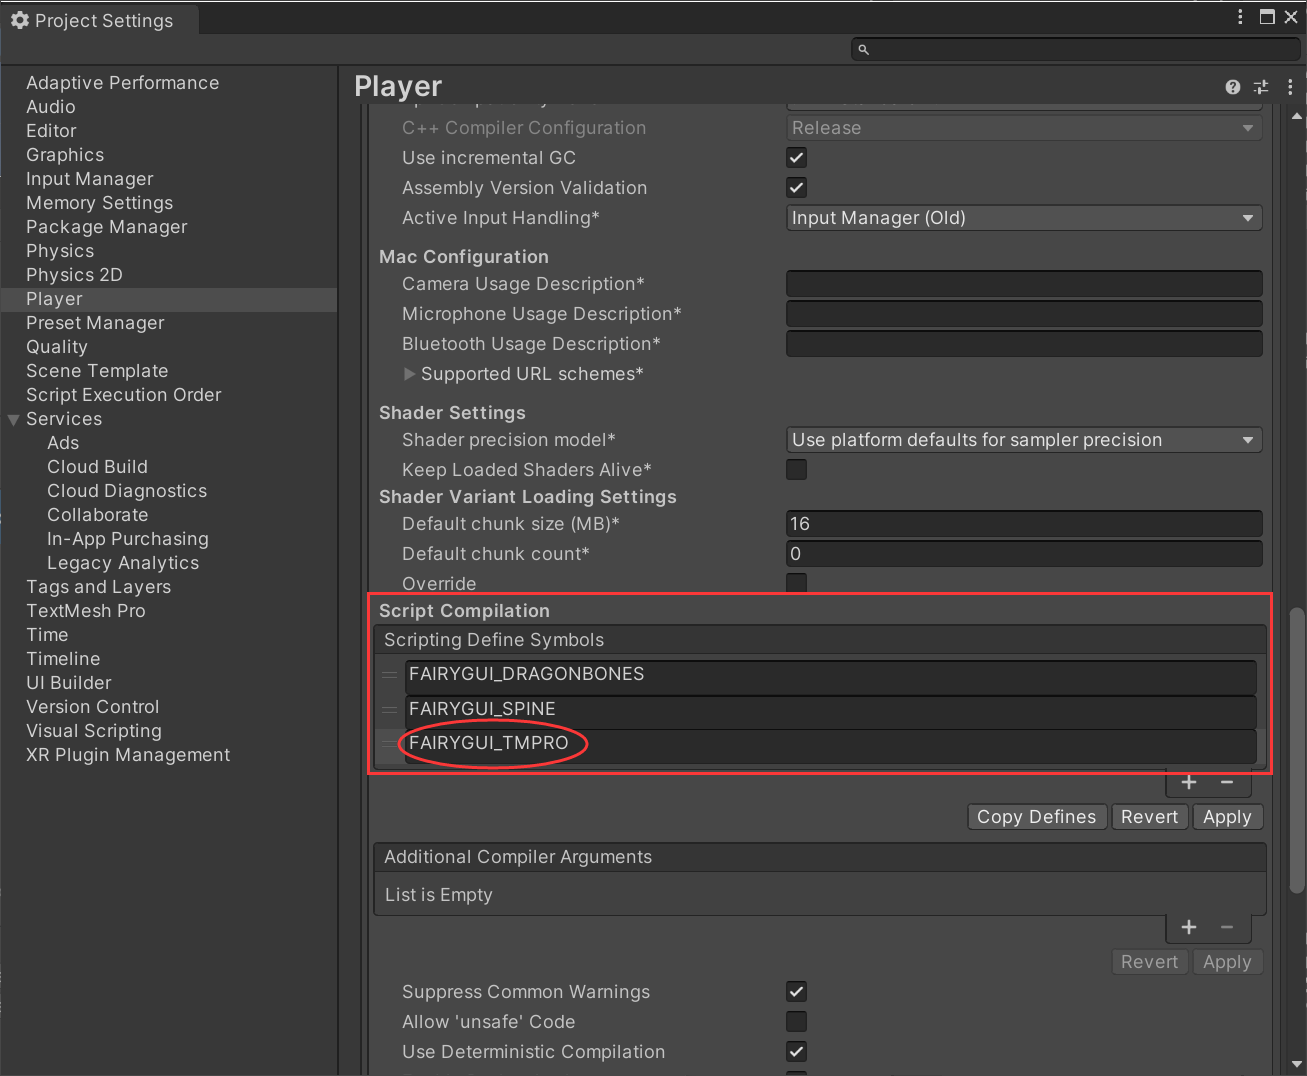
Task: Grab the FAIRYGUI_SPINE row drag handle
Action: 390,709
